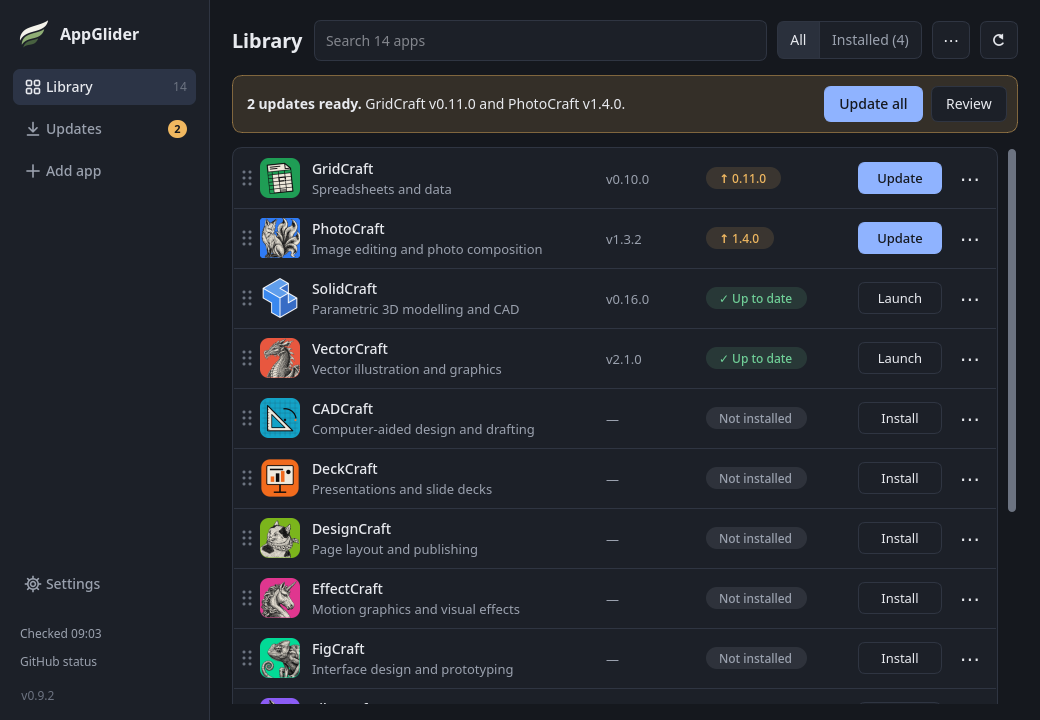The height and width of the screenshot is (720, 1040).
Task: Click the DesignCraft app icon
Action: coord(280,538)
